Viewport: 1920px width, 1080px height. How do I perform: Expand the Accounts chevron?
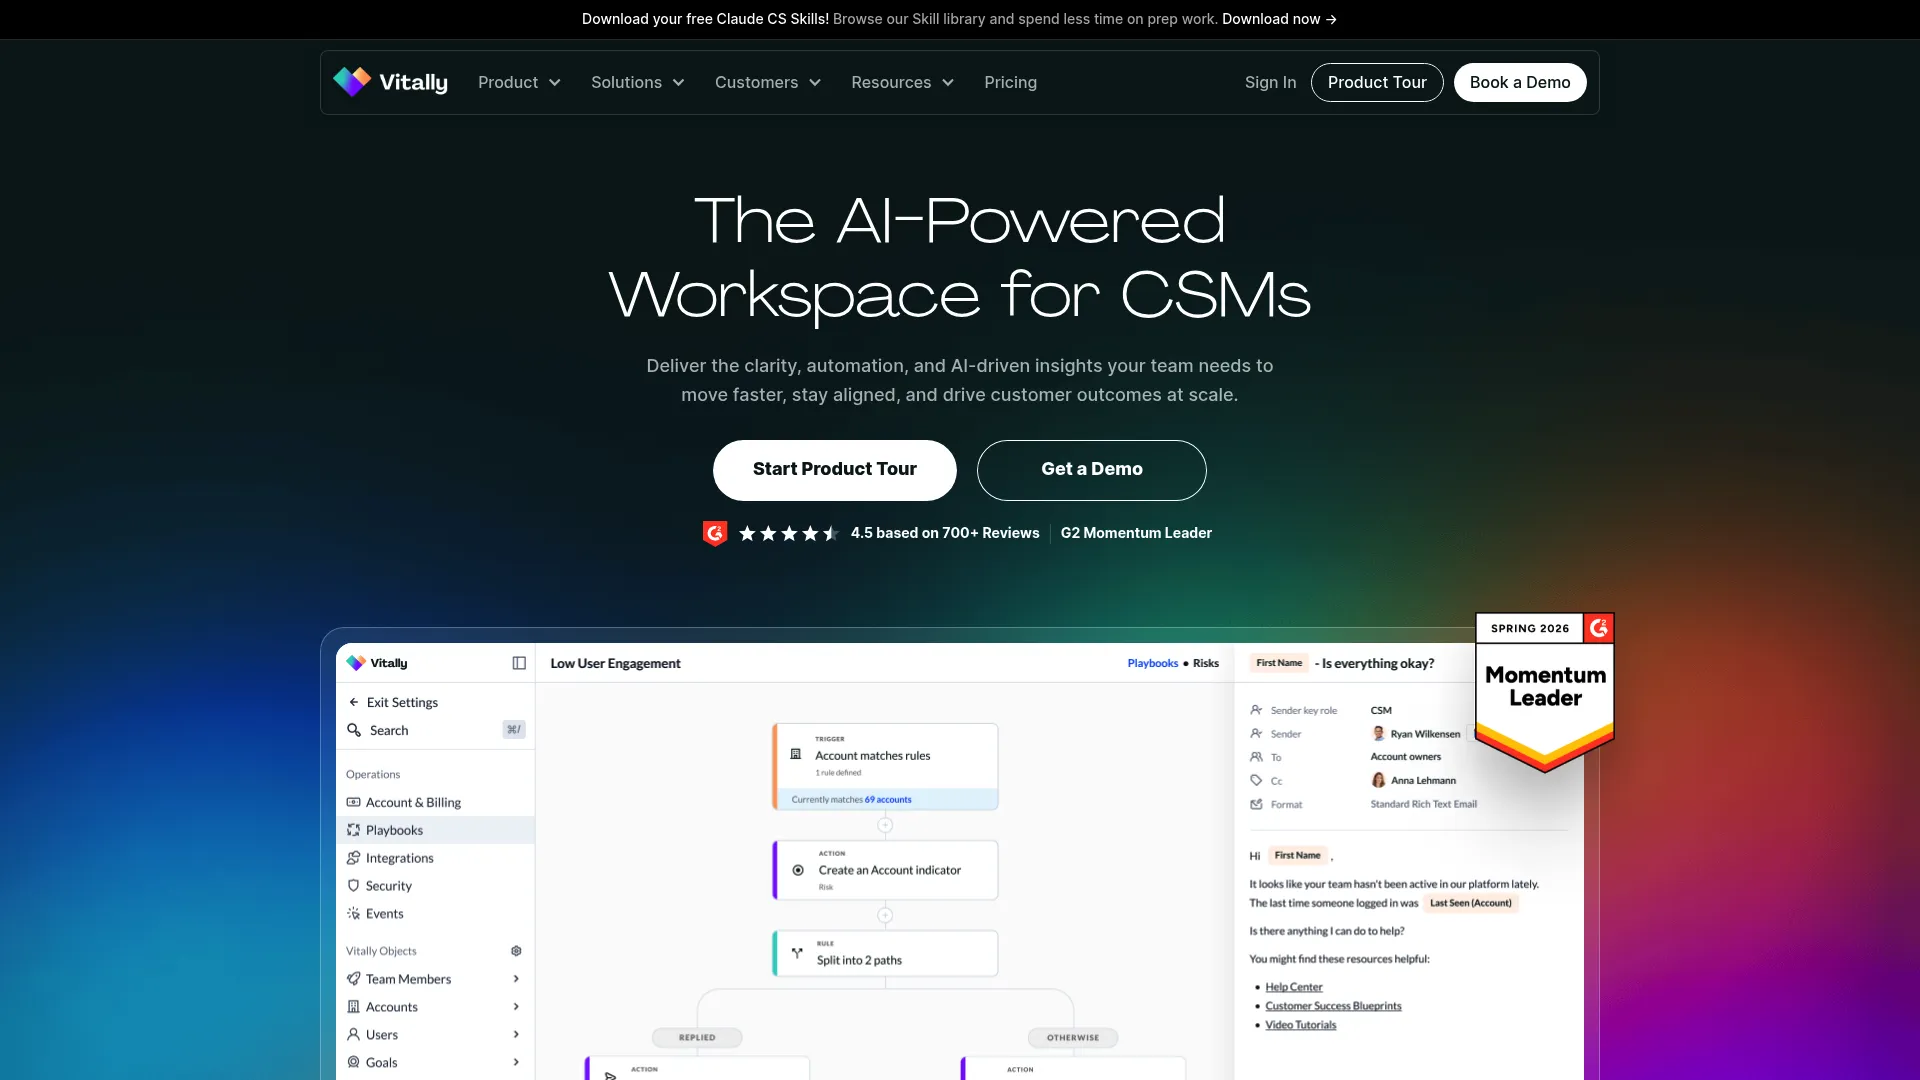(x=516, y=1007)
